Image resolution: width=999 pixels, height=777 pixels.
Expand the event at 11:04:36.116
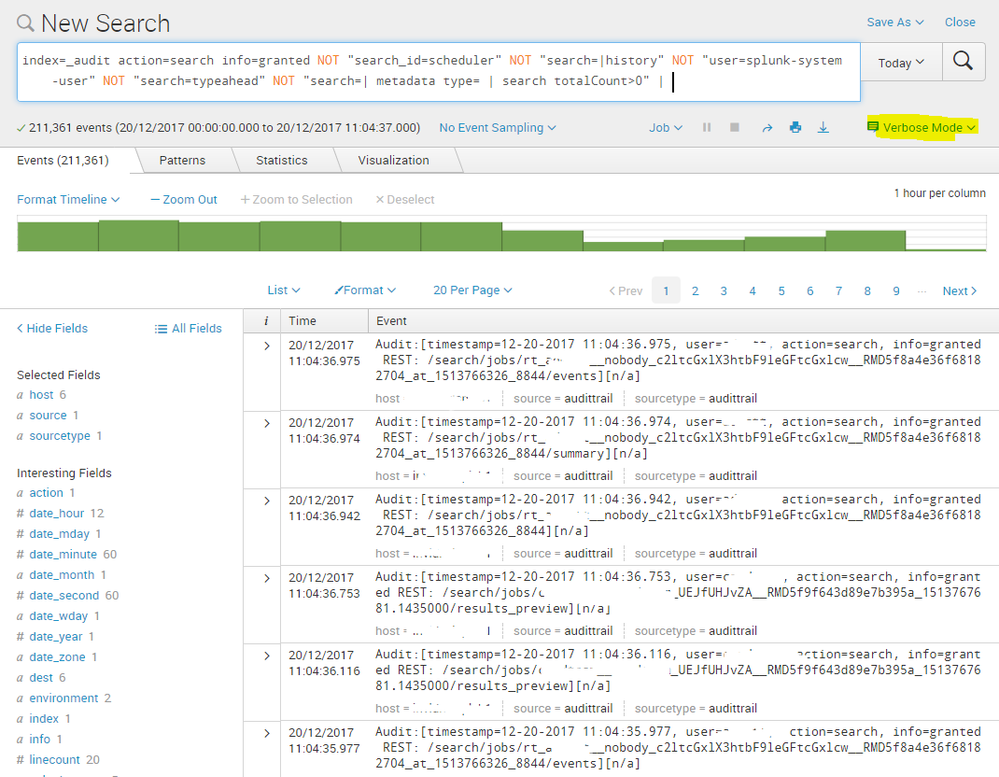[x=267, y=656]
